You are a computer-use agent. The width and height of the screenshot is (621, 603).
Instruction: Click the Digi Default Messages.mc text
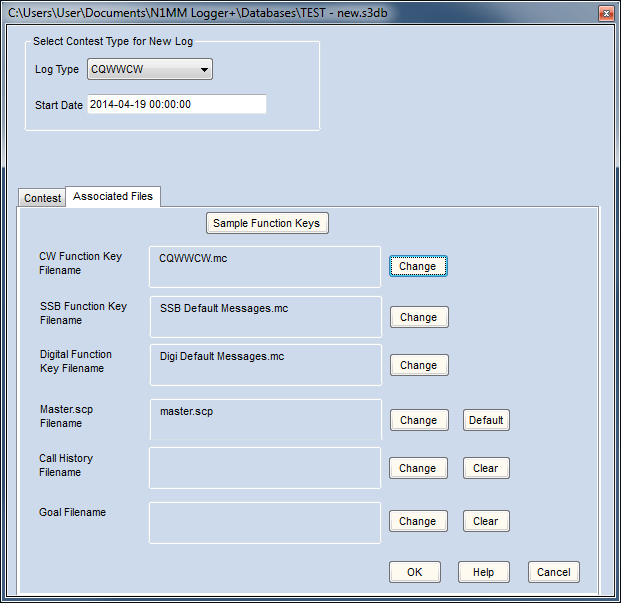click(222, 356)
